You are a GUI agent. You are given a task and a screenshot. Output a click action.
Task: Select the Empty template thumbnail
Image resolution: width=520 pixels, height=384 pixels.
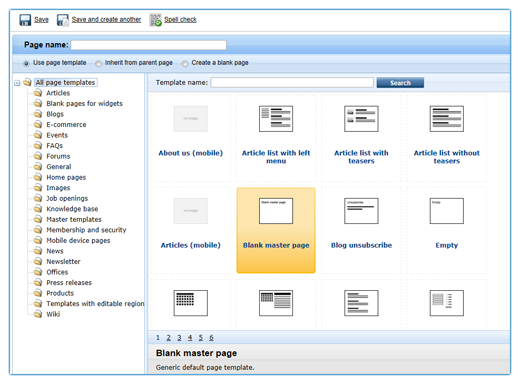[447, 211]
